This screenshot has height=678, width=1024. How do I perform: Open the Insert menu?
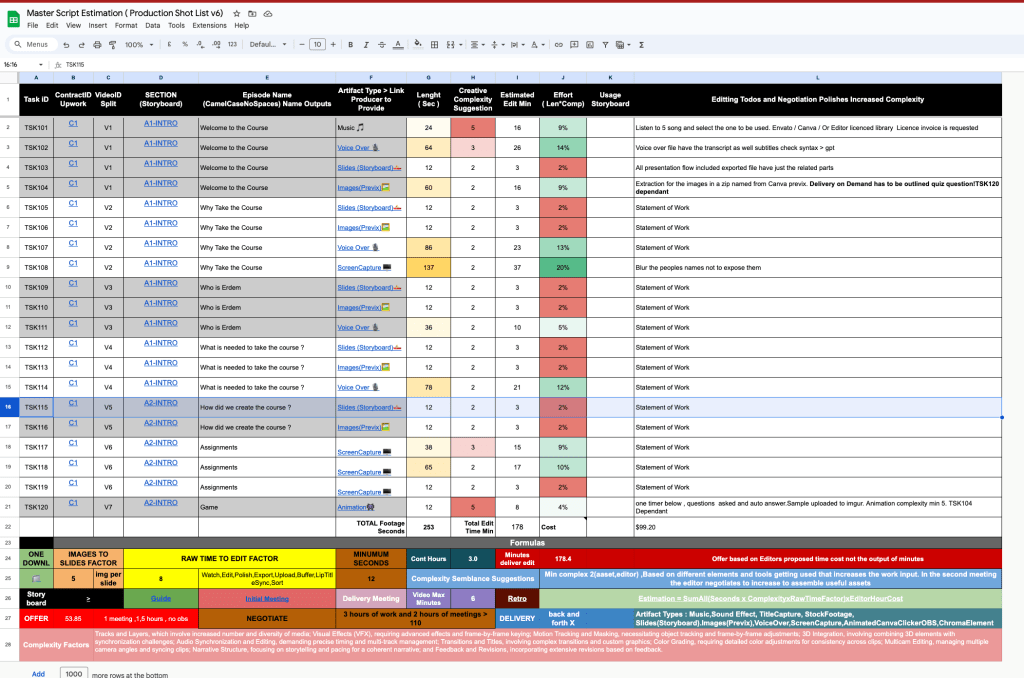pos(98,25)
